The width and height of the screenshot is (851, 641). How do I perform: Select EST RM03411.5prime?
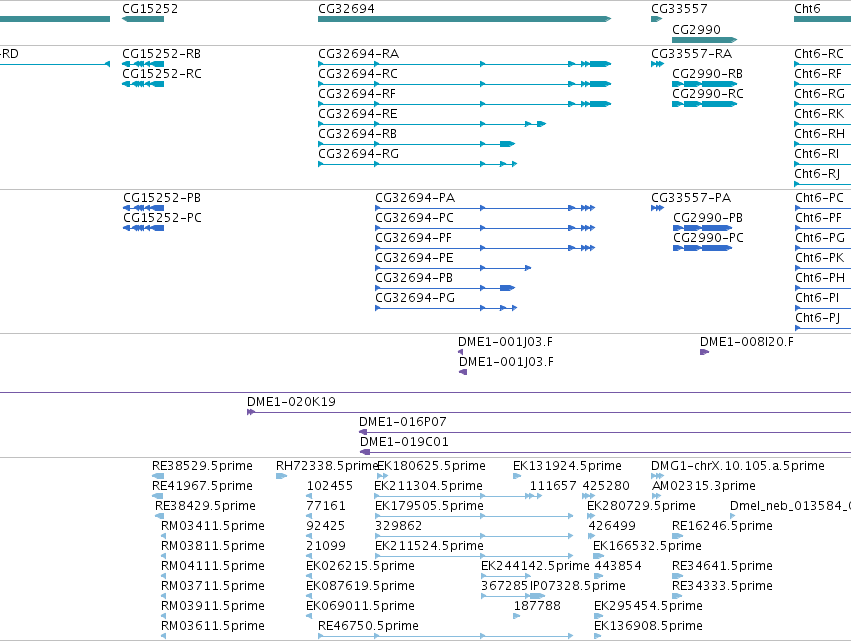(213, 526)
